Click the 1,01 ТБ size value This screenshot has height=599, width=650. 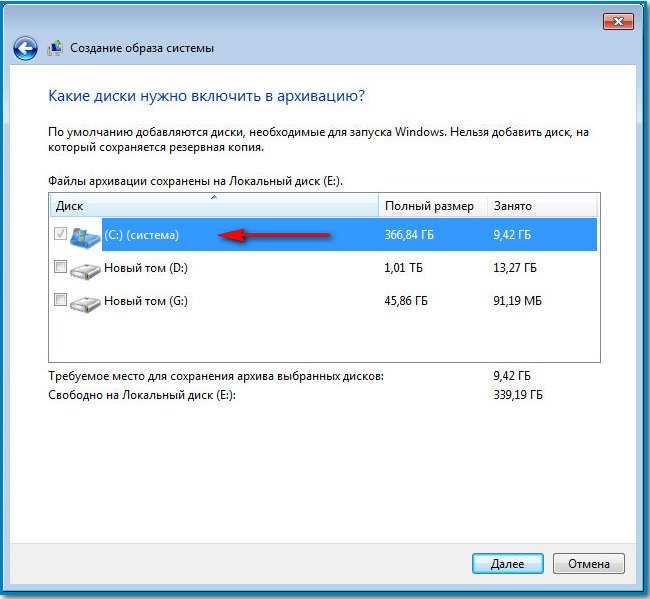[403, 268]
